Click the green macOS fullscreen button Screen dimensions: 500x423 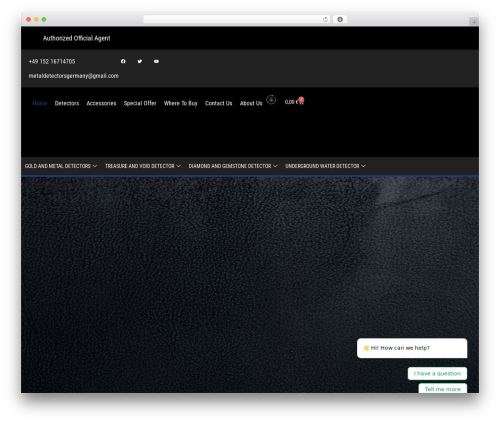(44, 19)
